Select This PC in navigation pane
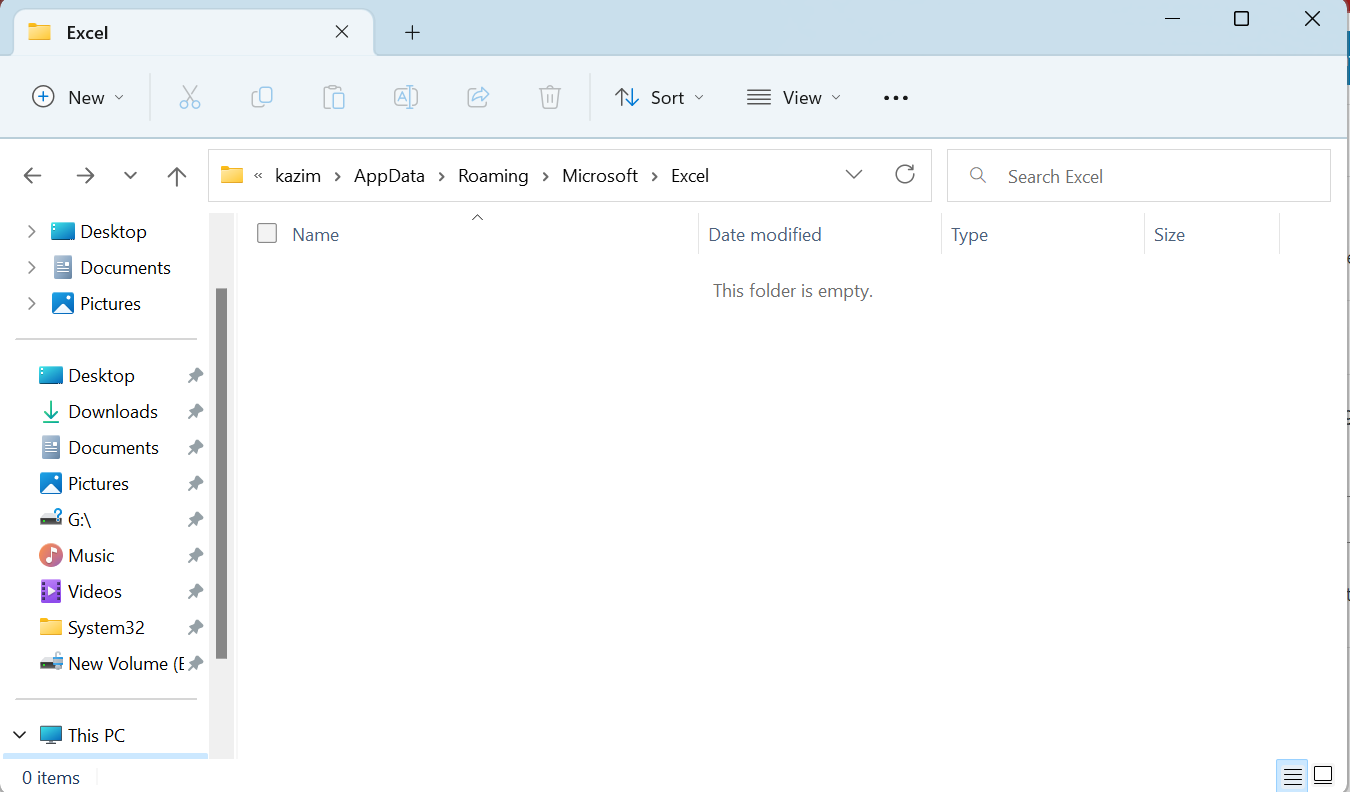The height and width of the screenshot is (792, 1350). click(x=96, y=735)
